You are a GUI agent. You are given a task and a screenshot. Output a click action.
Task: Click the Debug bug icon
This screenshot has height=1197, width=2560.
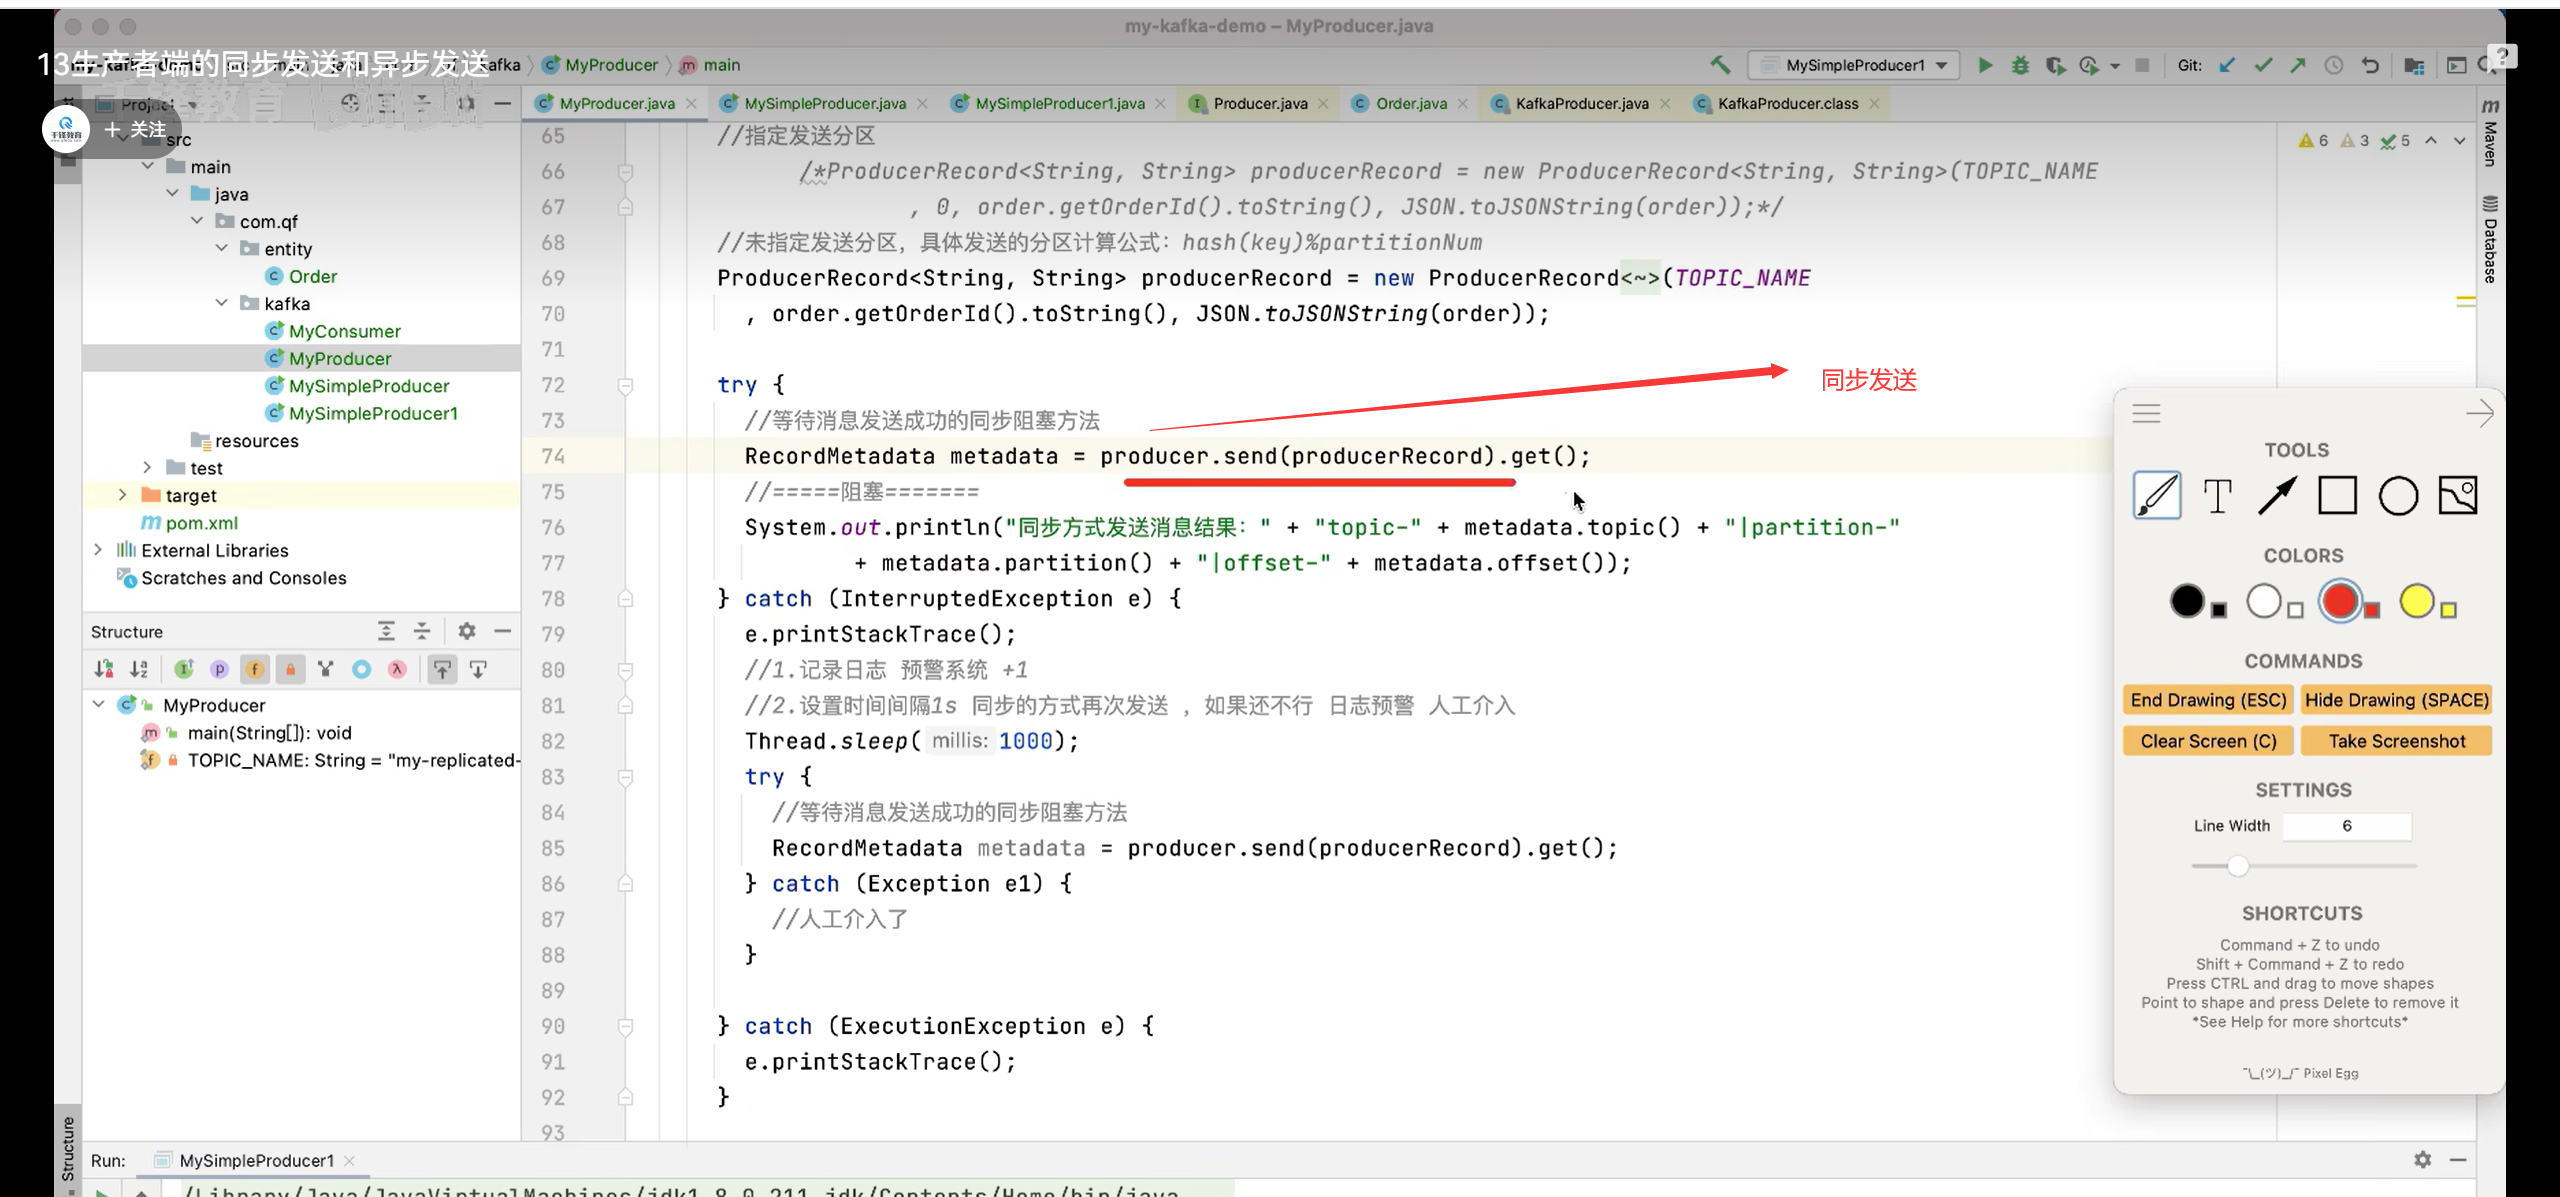[x=2020, y=65]
